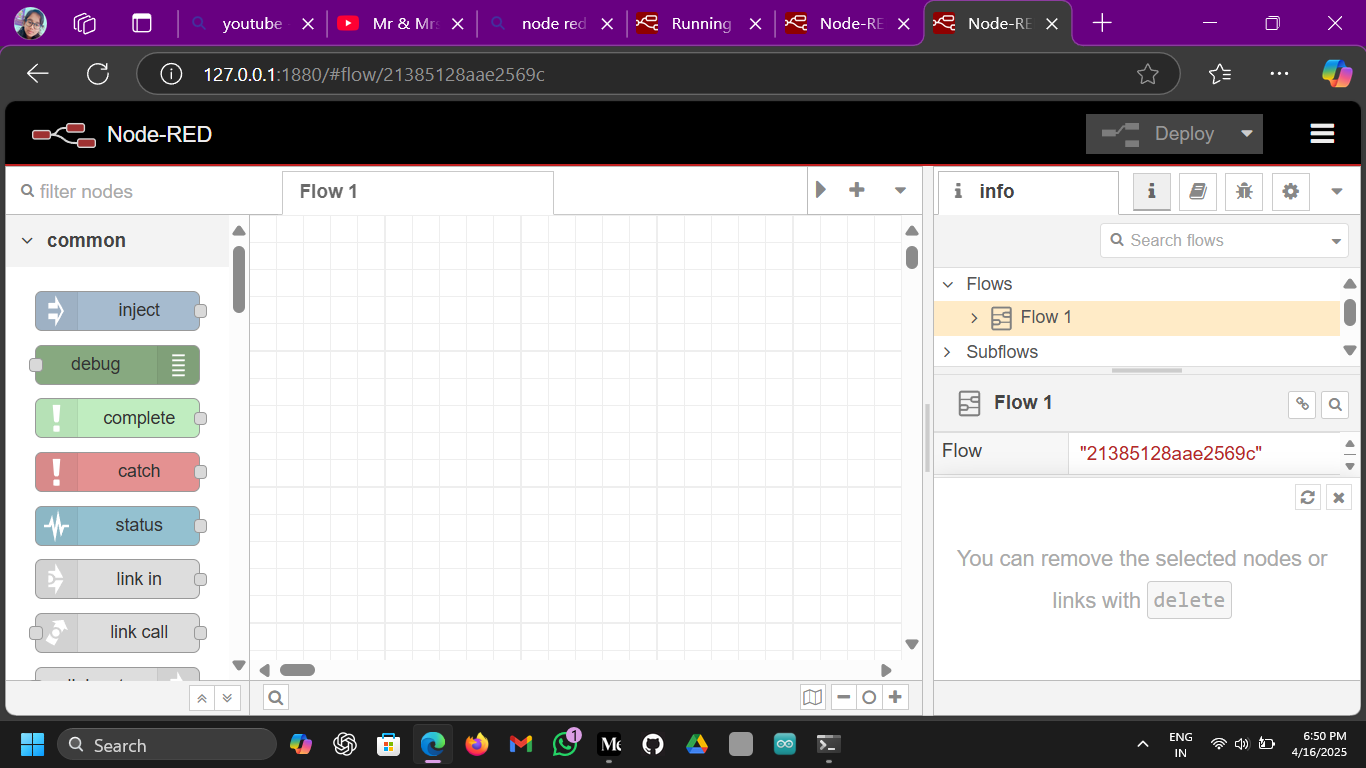Open Arduino IDE from taskbar
This screenshot has width=1366, height=768.
pos(785,744)
